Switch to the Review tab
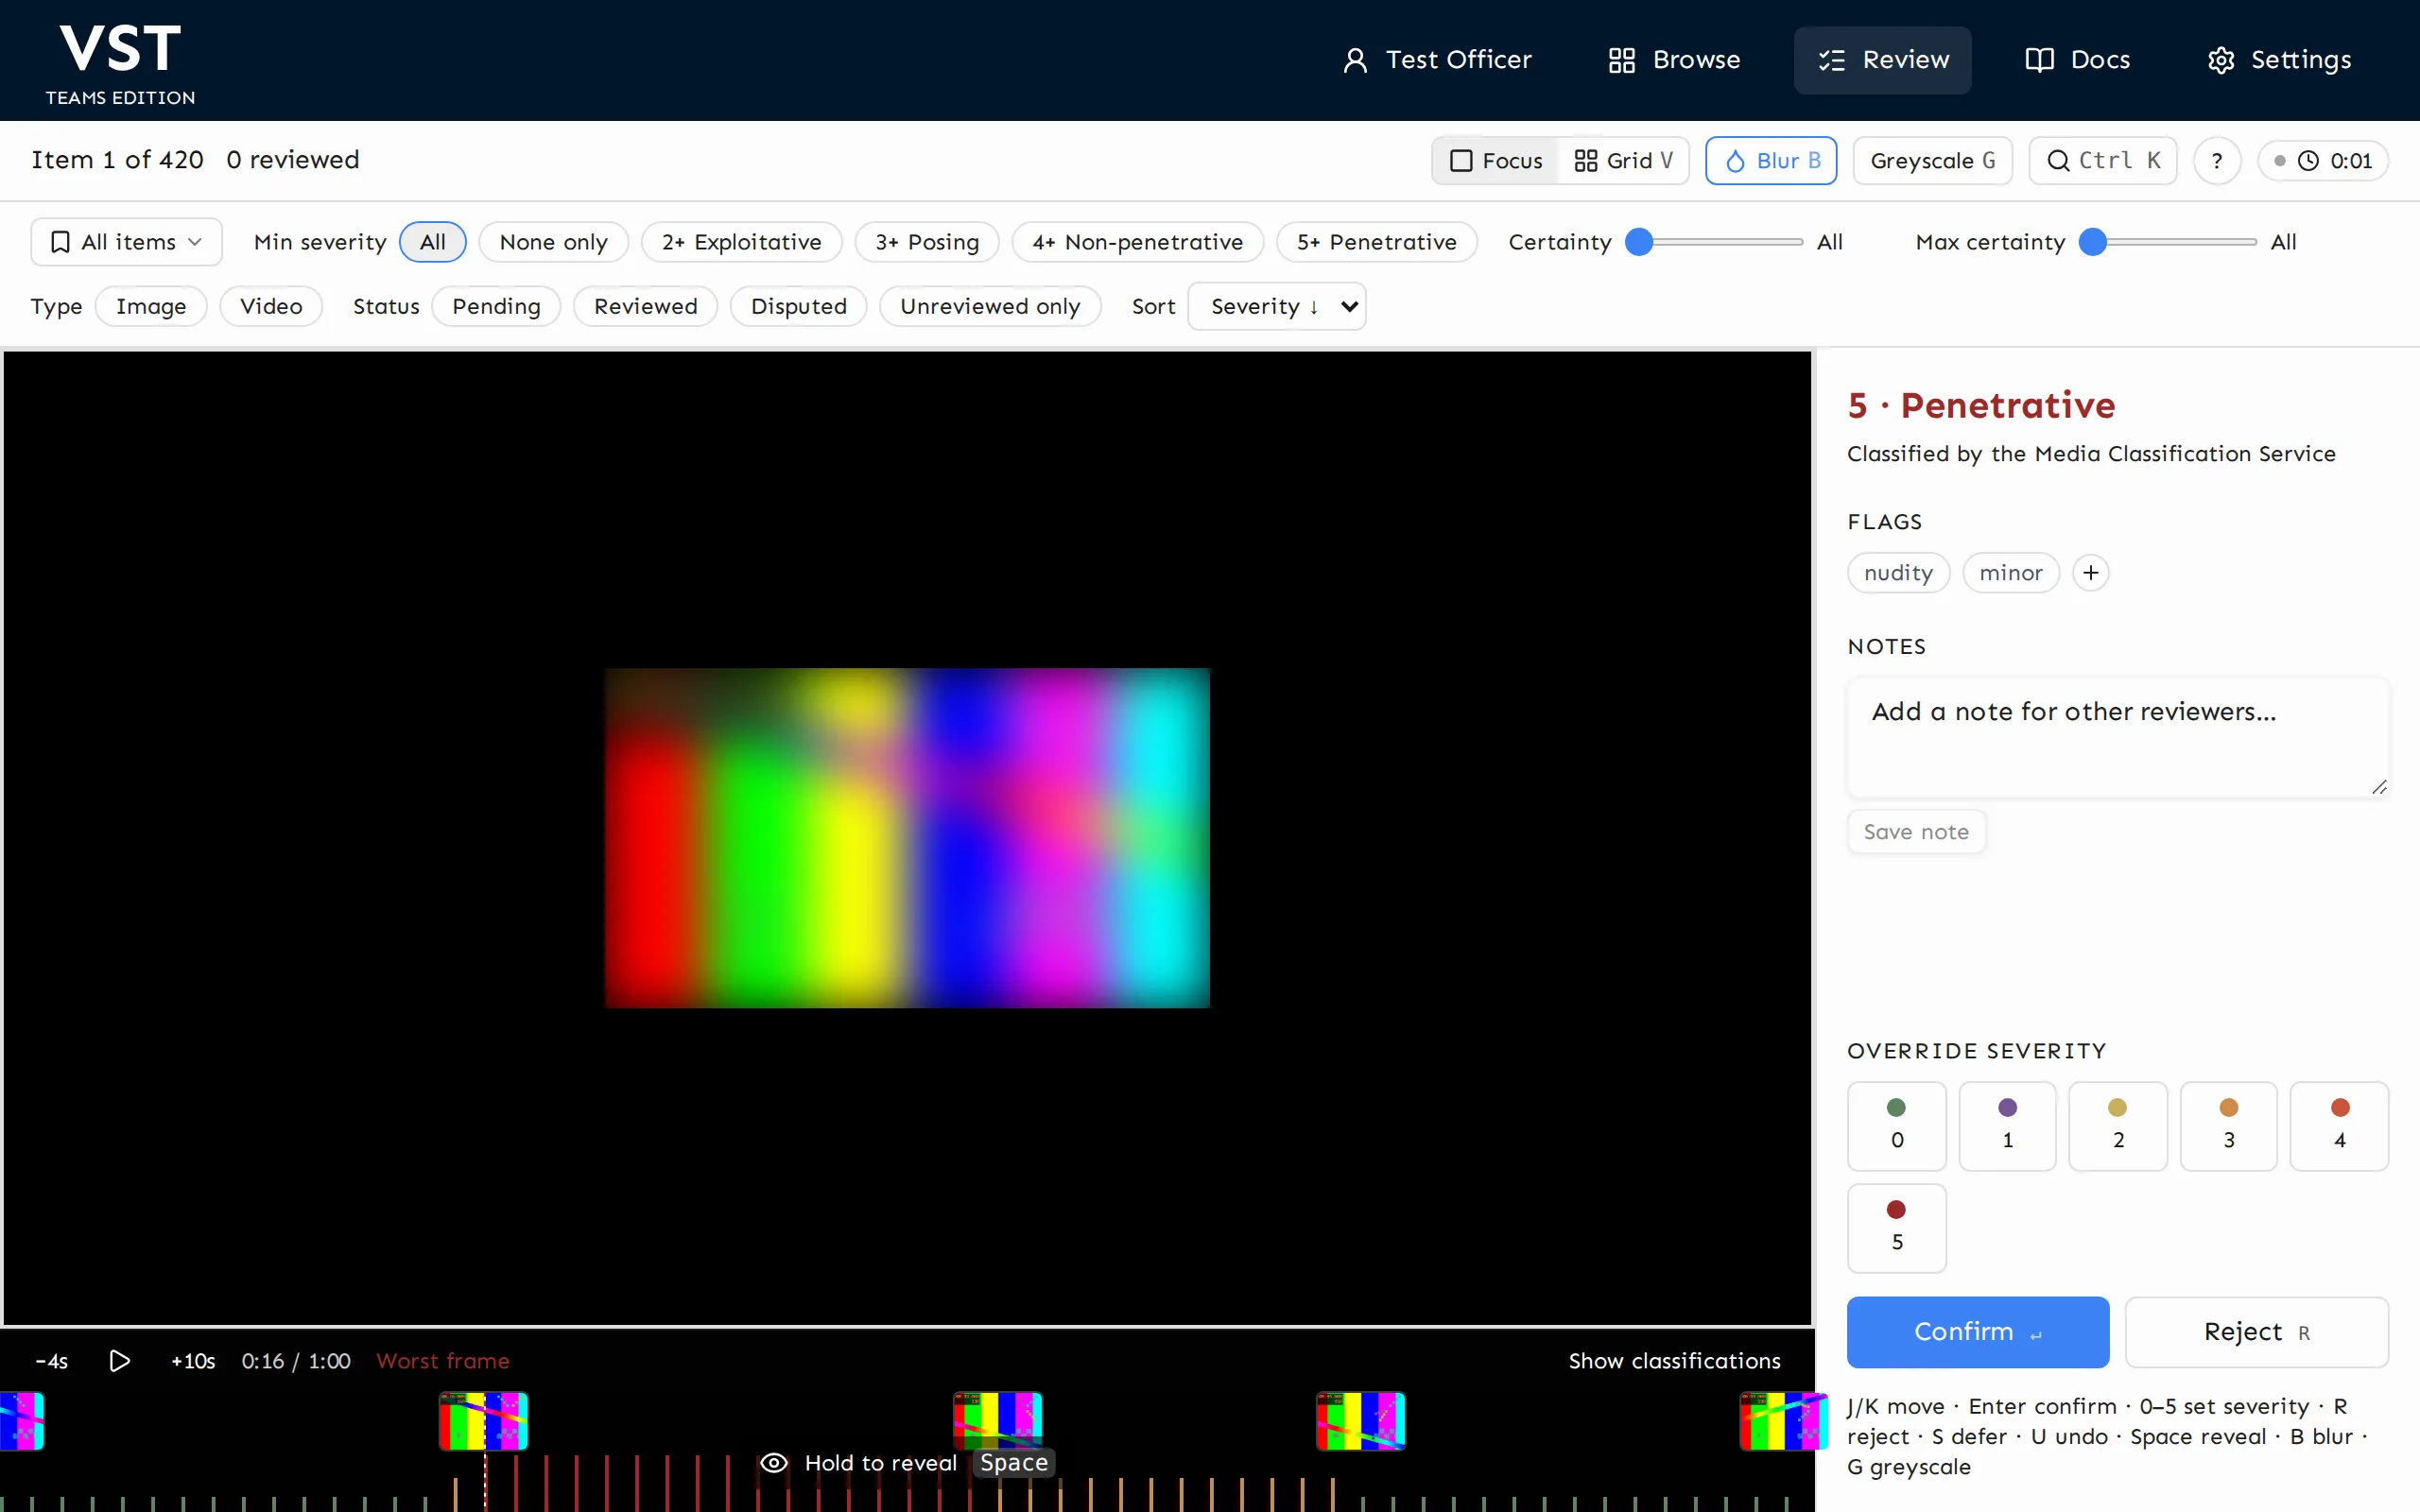This screenshot has width=2420, height=1512. pyautogui.click(x=1882, y=60)
